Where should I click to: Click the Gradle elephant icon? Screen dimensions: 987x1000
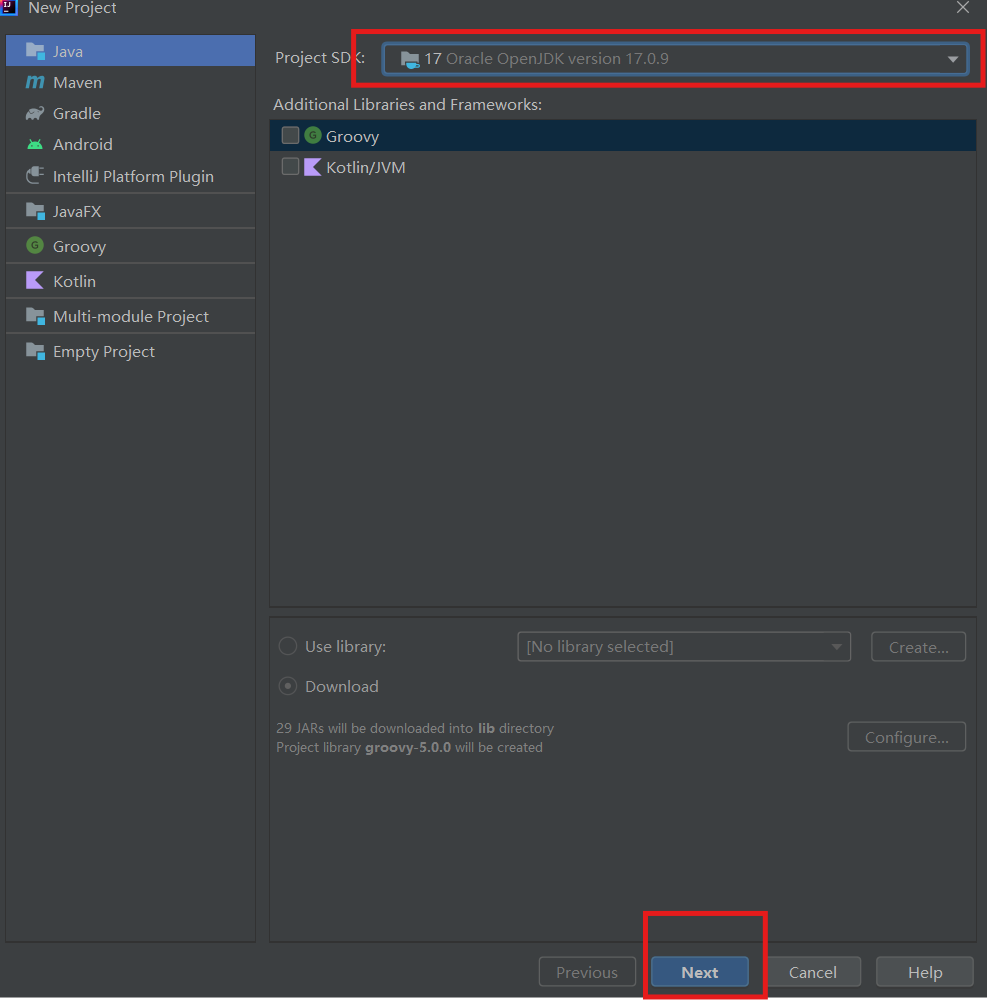pos(35,114)
